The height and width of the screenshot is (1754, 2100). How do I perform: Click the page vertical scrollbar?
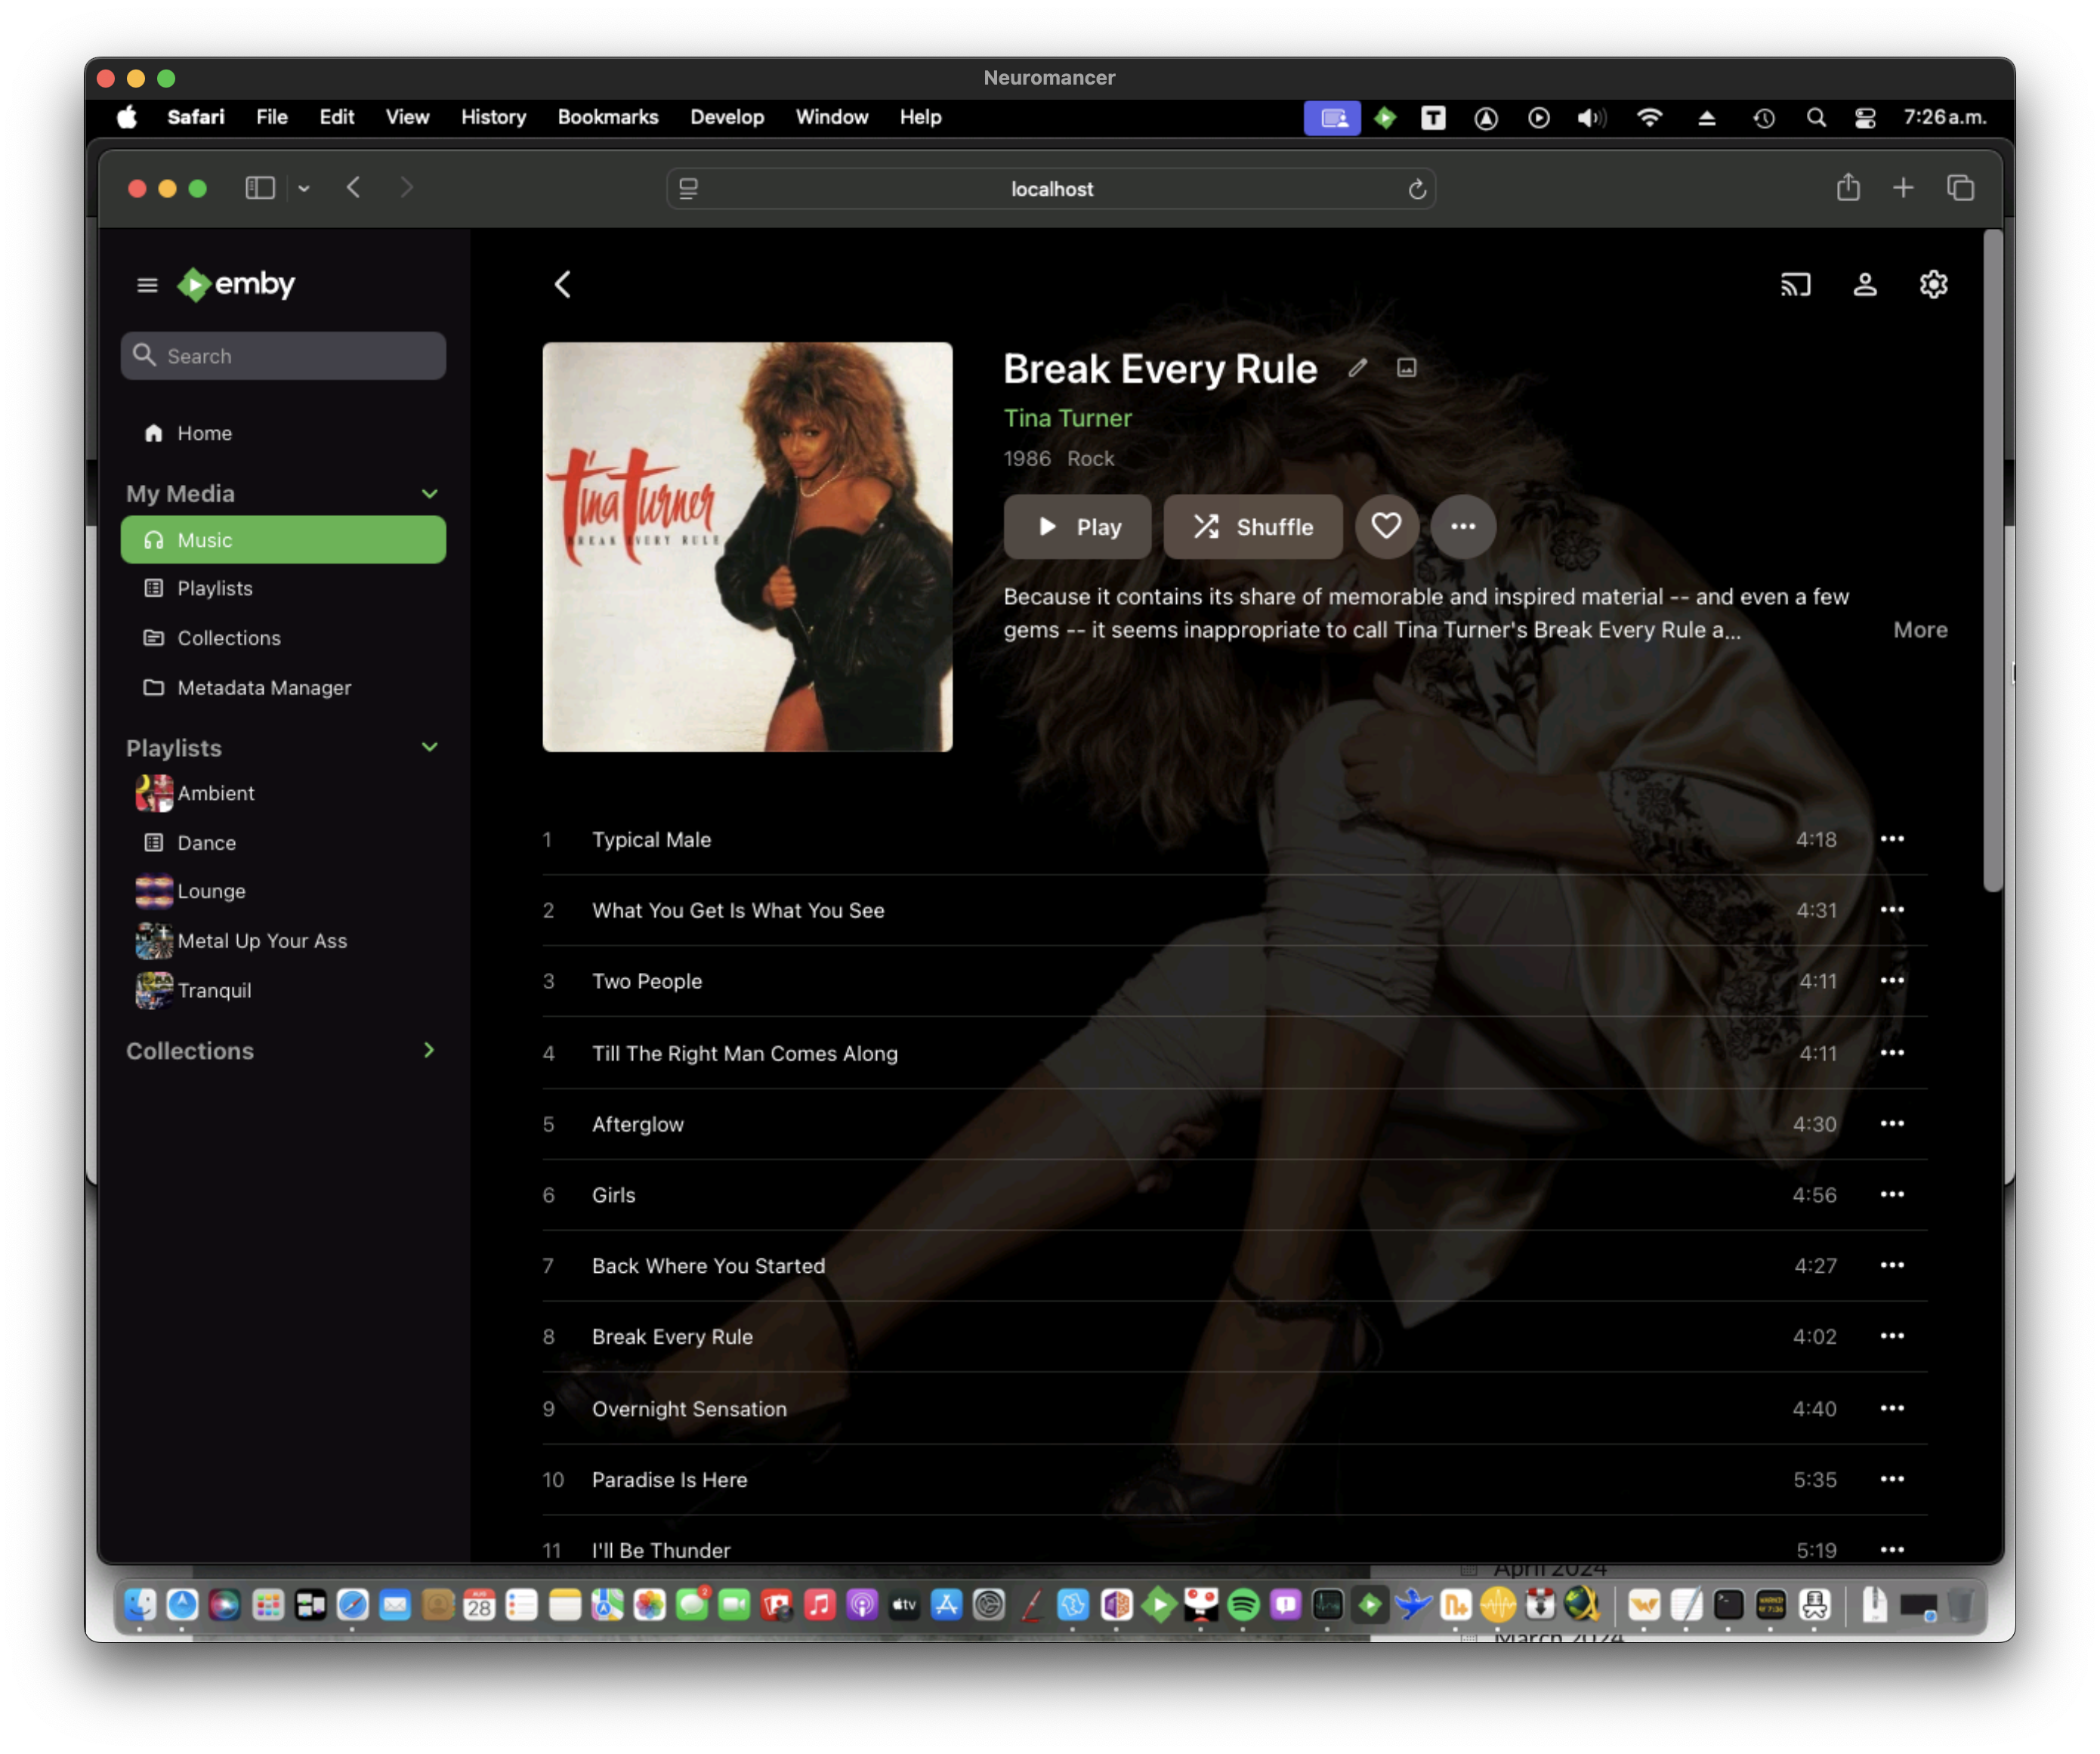coord(1992,560)
